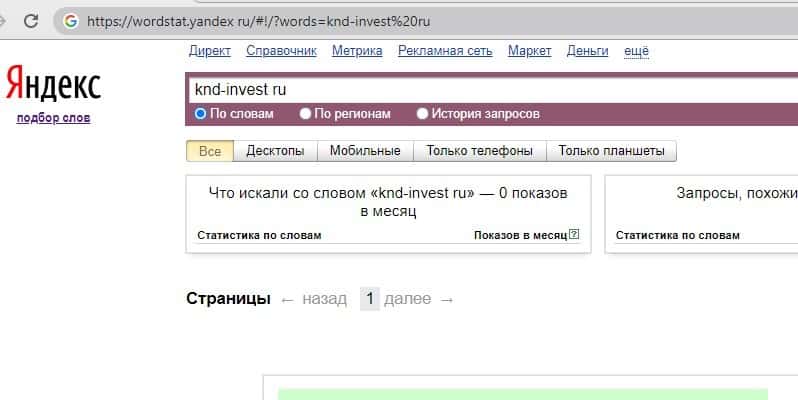Switch to the Все tab
The image size is (798, 400).
point(210,151)
